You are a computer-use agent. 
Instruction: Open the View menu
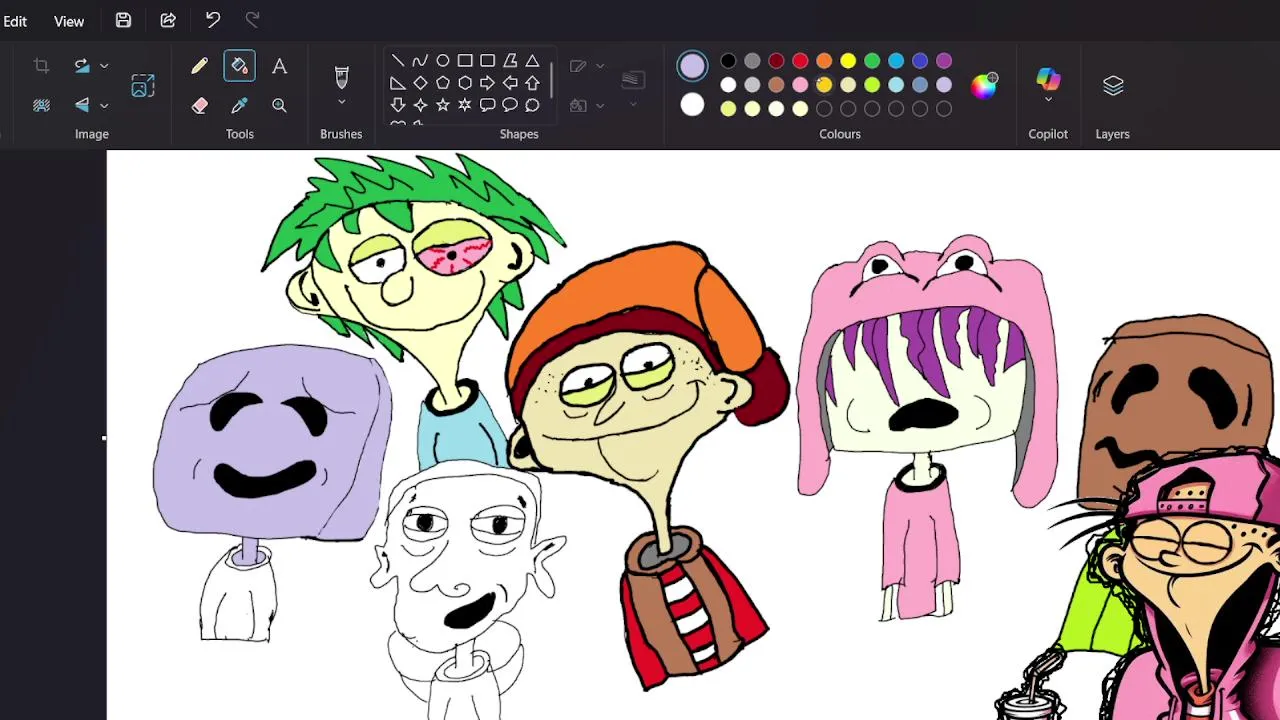(69, 21)
